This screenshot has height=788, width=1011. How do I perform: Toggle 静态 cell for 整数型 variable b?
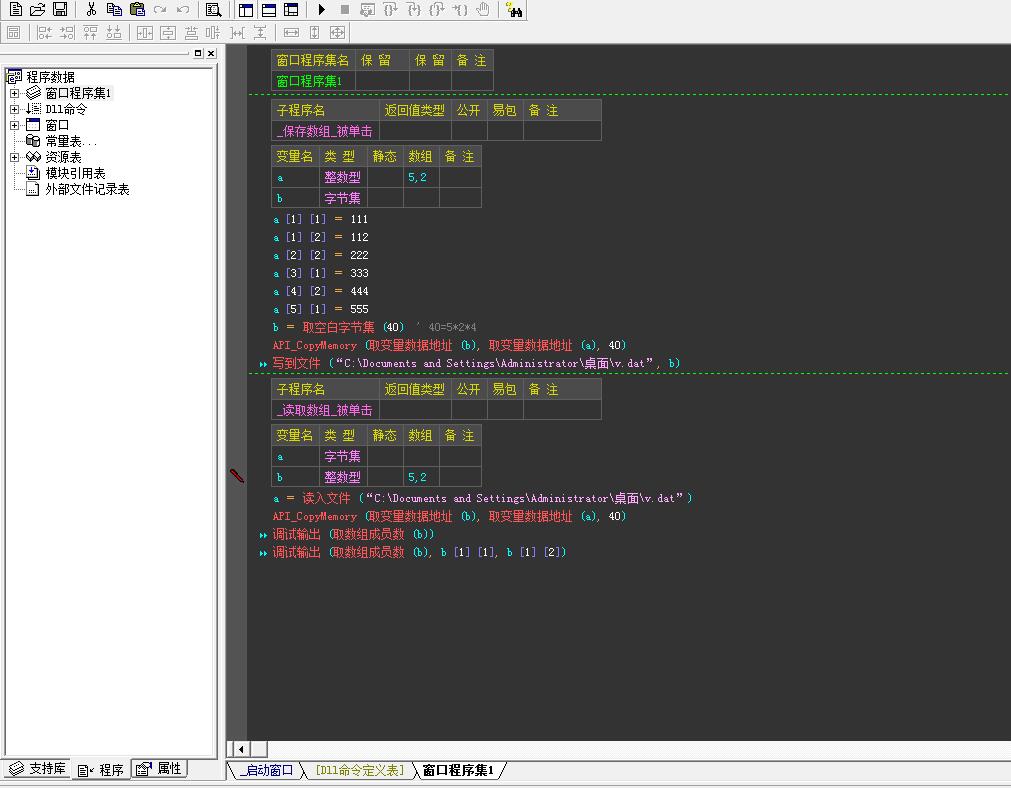(385, 477)
